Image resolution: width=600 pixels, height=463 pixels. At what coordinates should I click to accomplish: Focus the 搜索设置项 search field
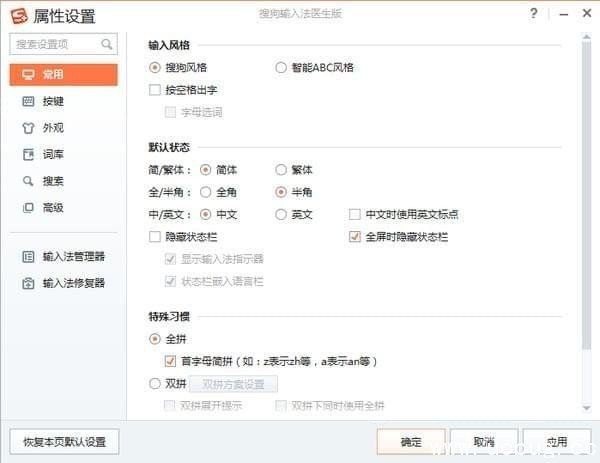coord(56,45)
